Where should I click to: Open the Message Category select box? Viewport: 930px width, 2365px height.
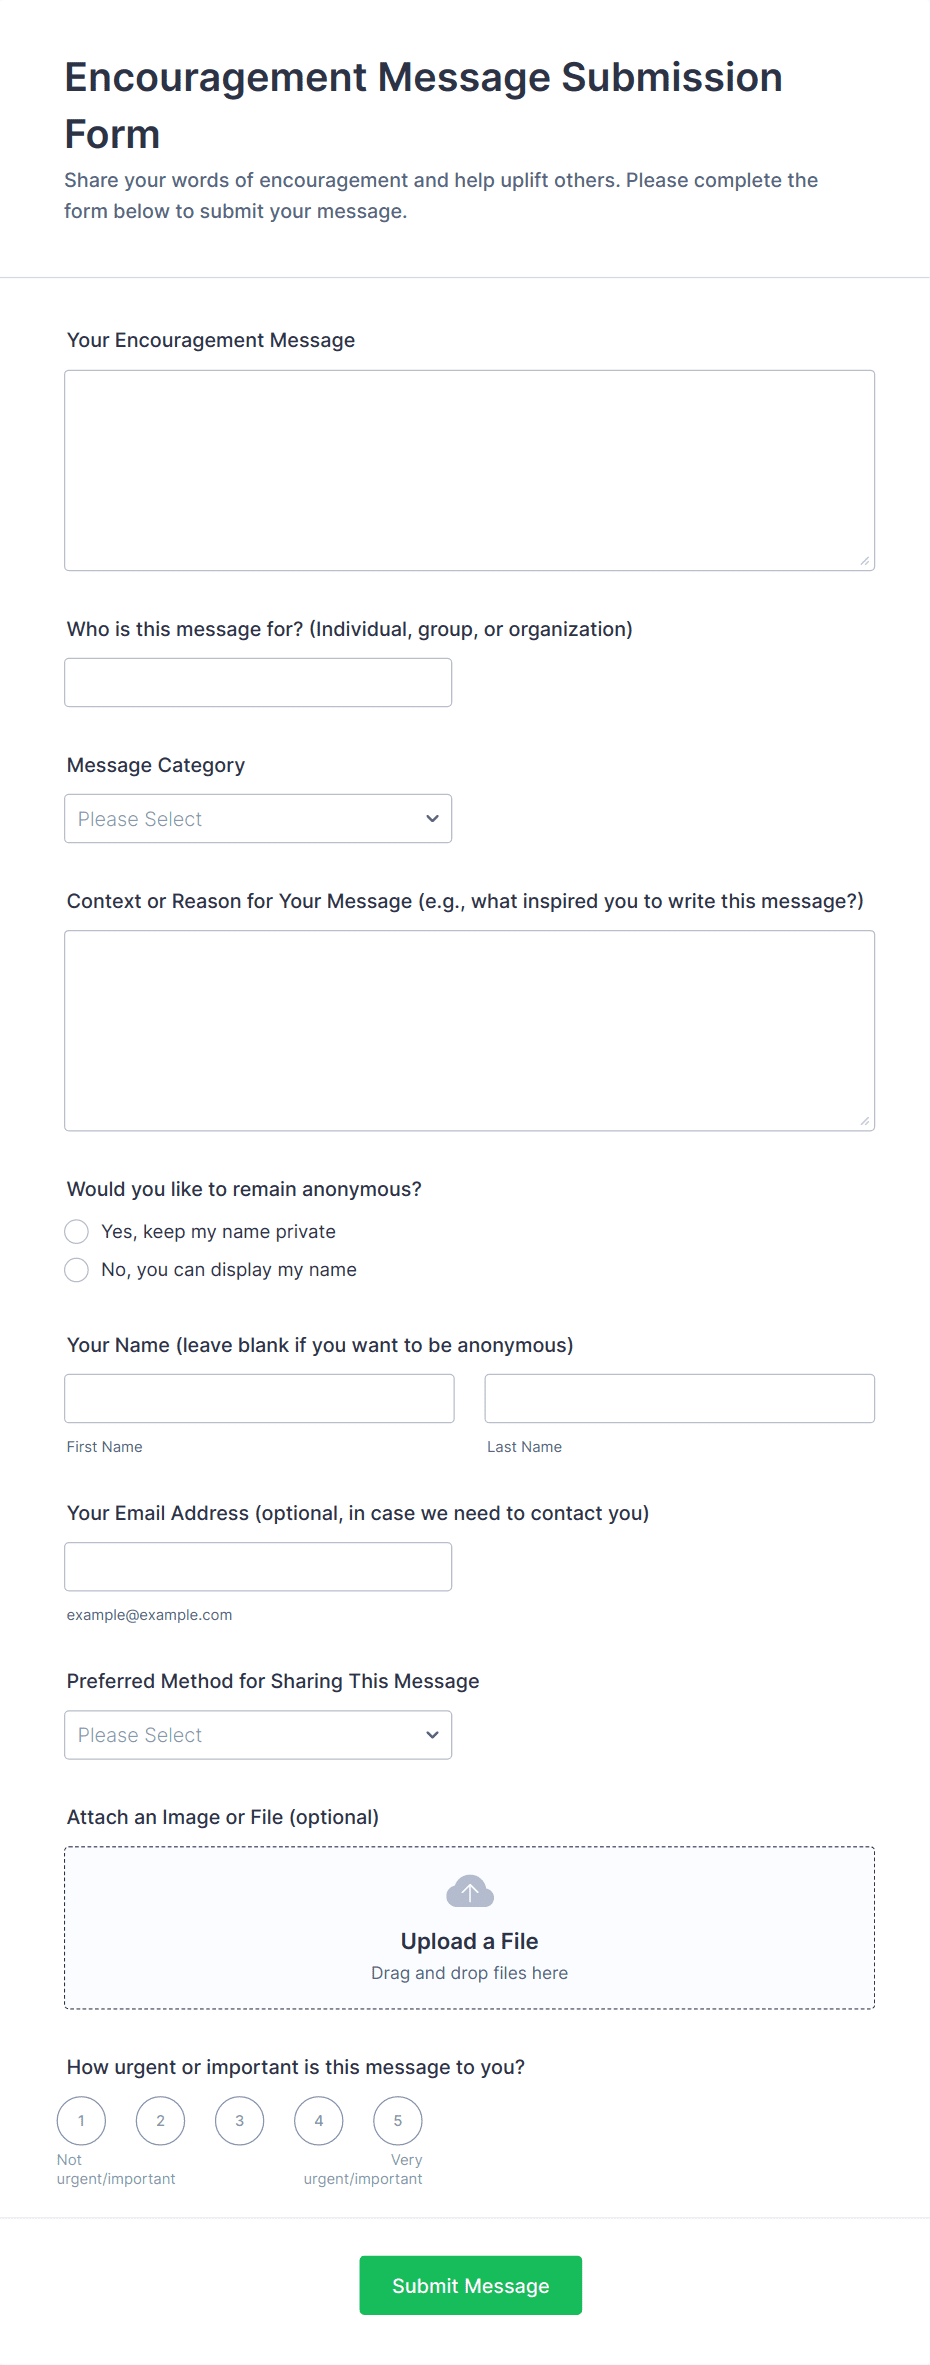pyautogui.click(x=258, y=818)
